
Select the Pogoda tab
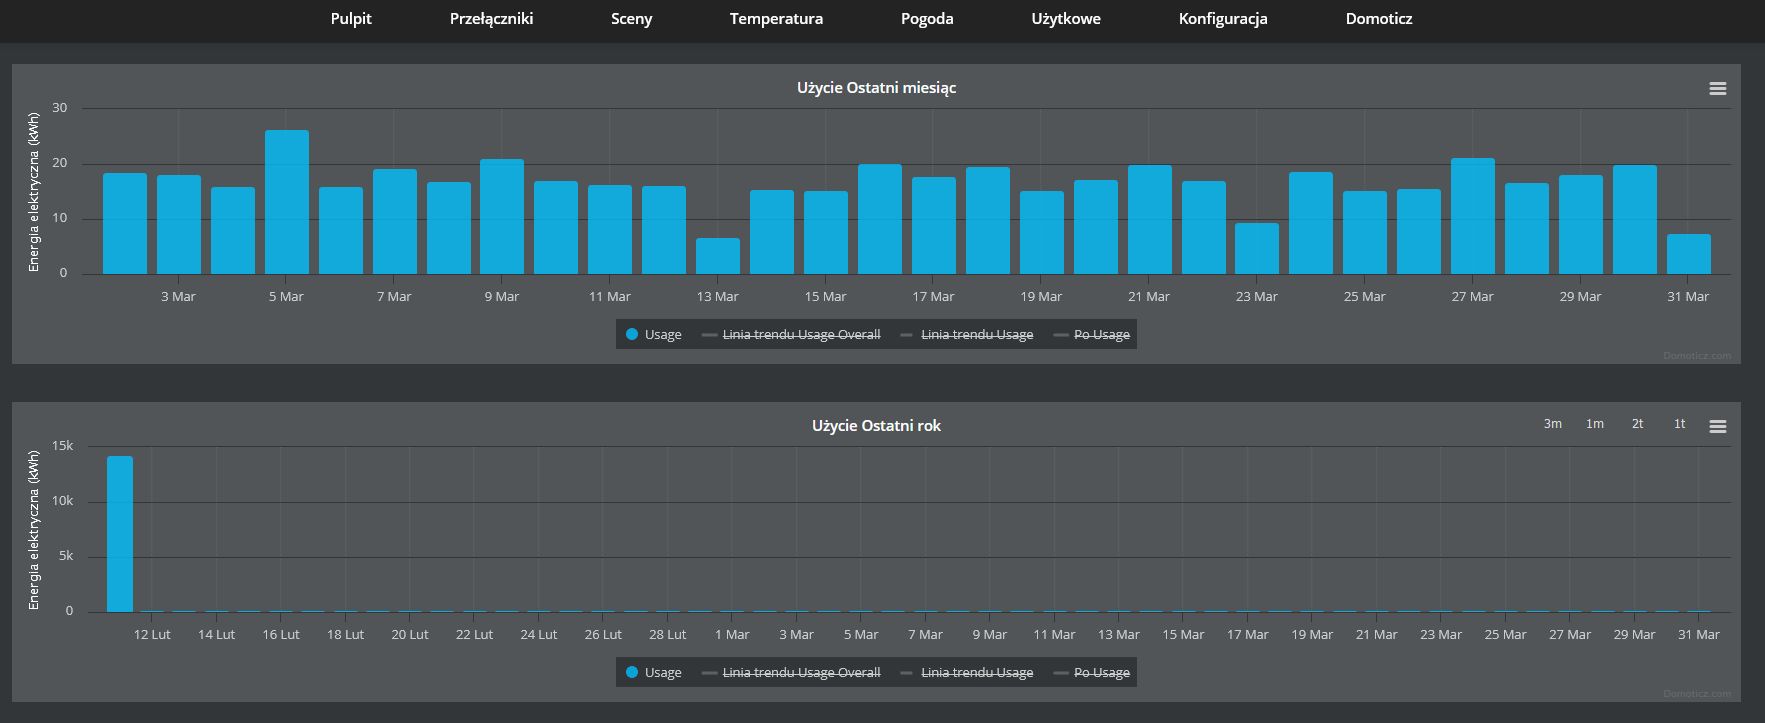(927, 19)
